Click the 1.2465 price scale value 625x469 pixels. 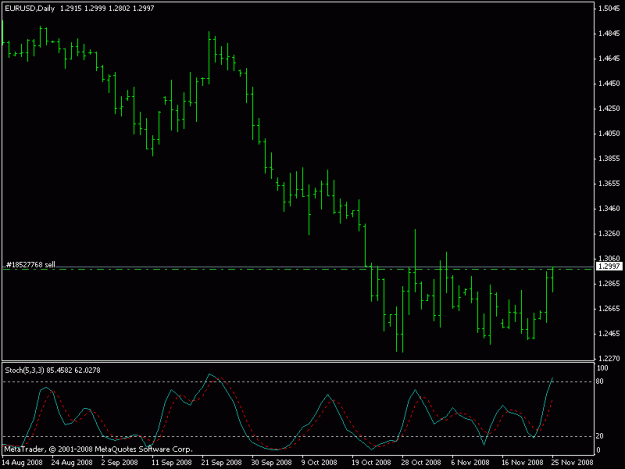tap(609, 334)
